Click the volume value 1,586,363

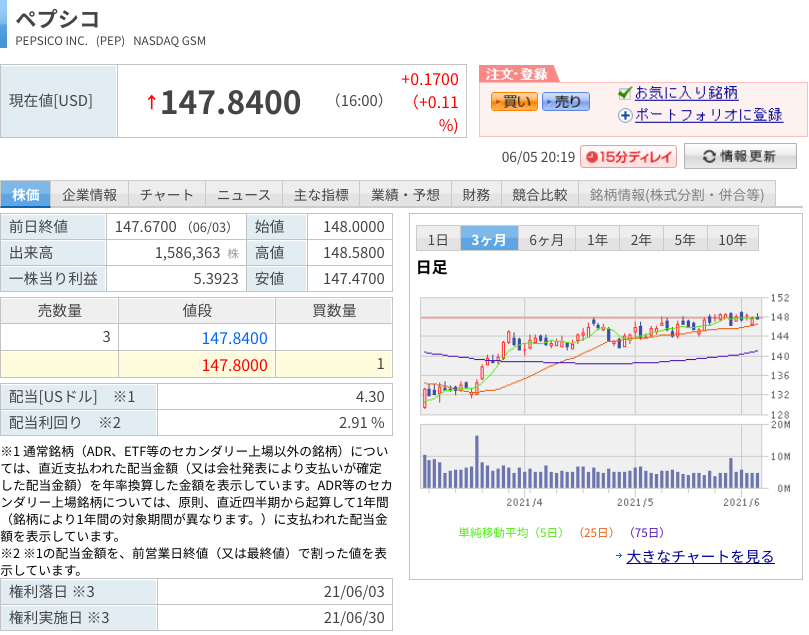pos(188,253)
